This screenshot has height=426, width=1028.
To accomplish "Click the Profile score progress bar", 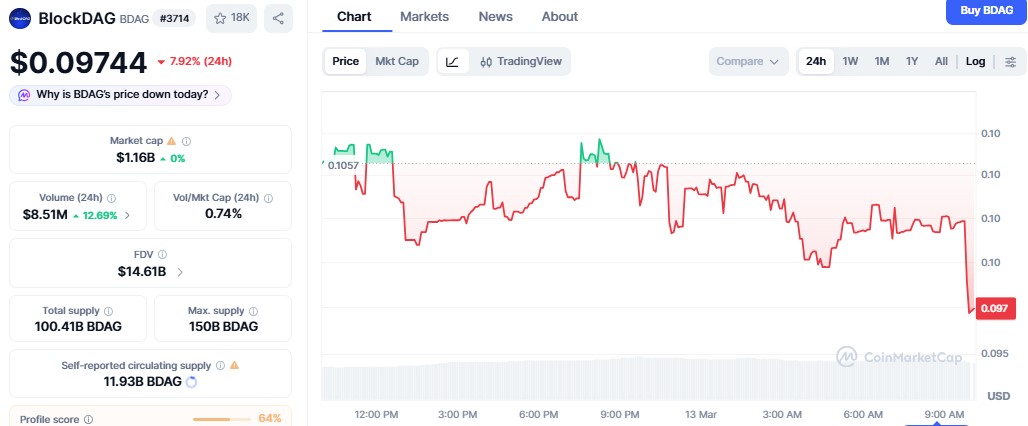I will (222, 419).
